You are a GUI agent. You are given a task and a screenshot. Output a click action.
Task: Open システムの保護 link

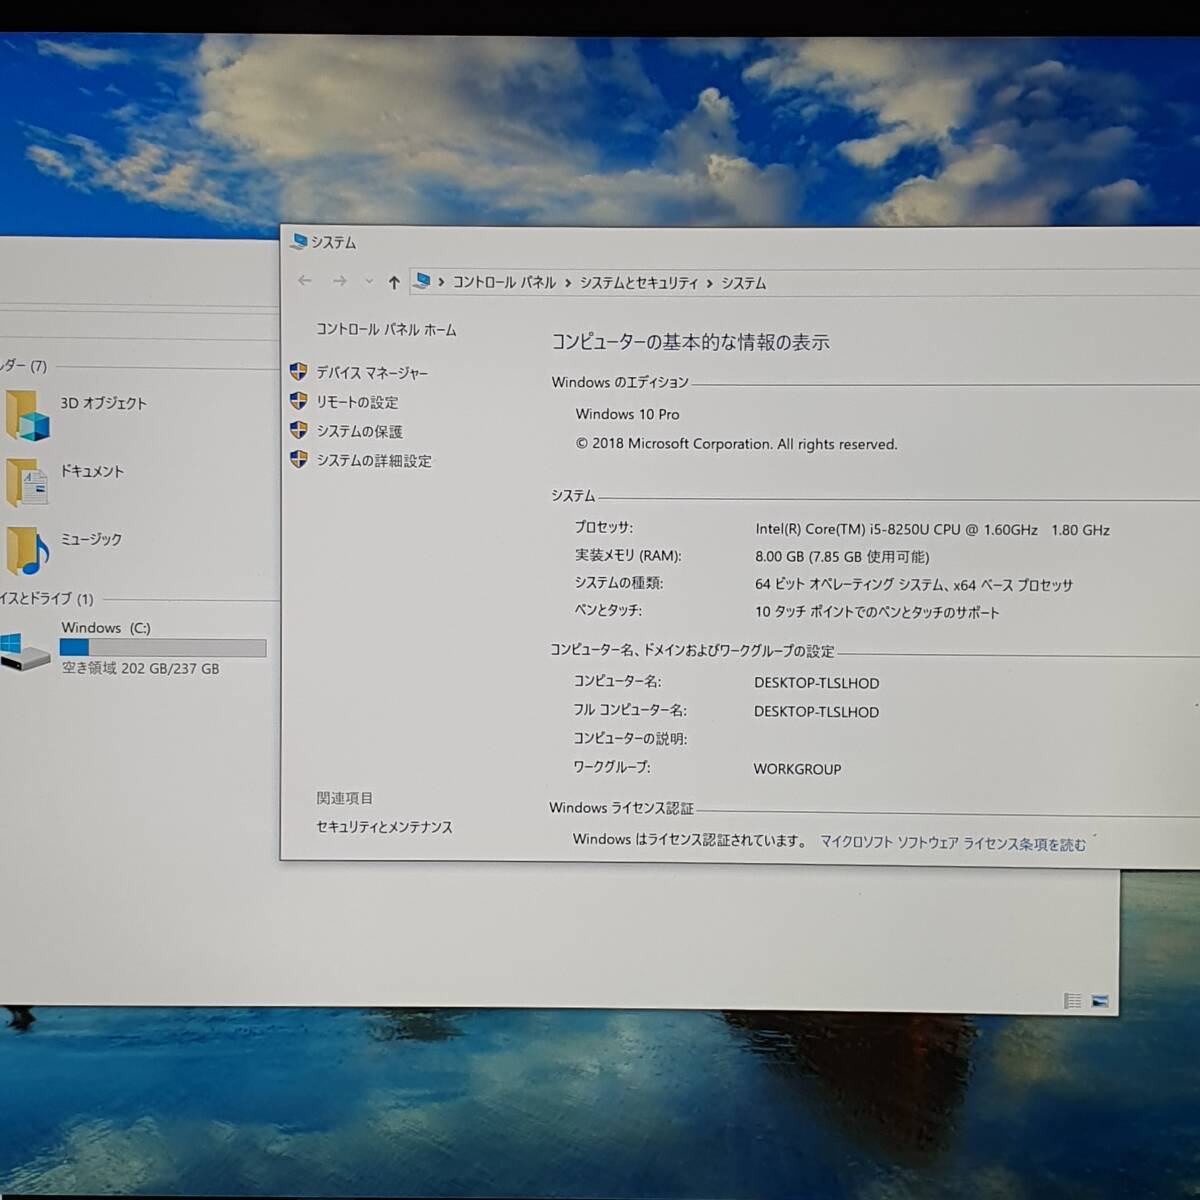tap(359, 431)
